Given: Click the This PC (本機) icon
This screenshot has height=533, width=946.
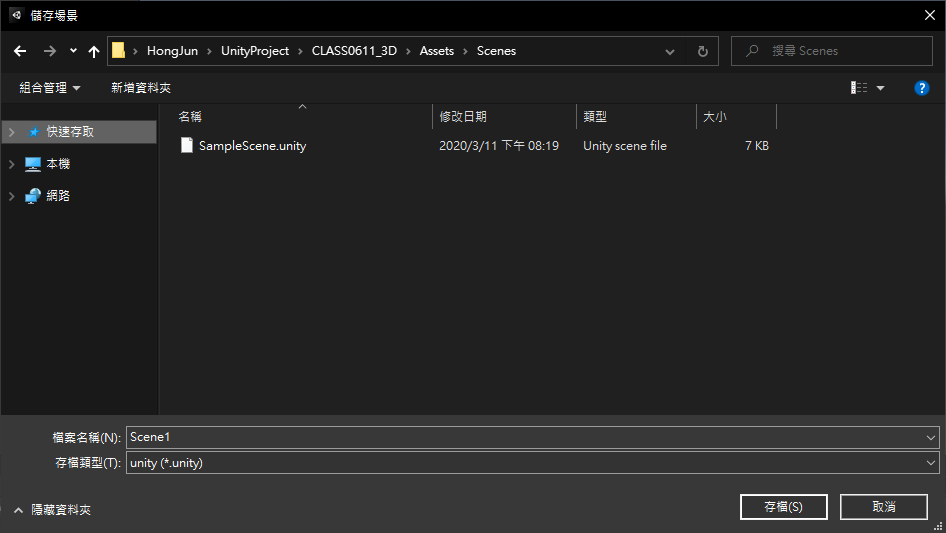Looking at the screenshot, I should (33, 164).
